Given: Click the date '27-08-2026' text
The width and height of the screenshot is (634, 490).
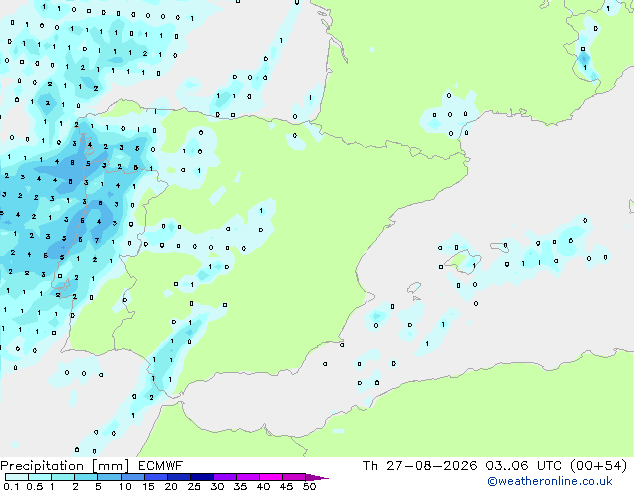Looking at the screenshot, I should [x=431, y=466].
